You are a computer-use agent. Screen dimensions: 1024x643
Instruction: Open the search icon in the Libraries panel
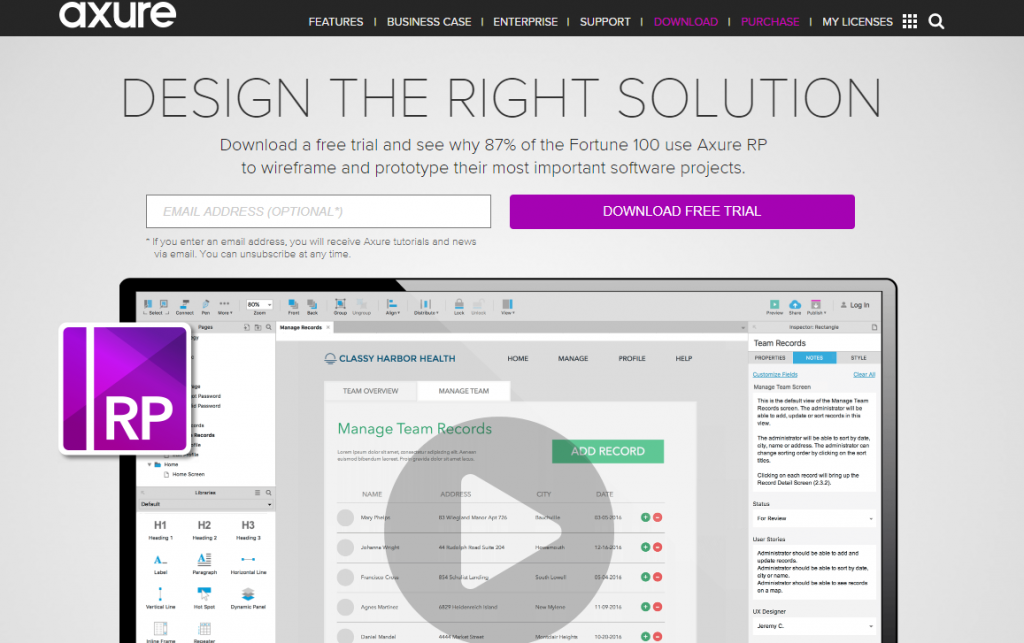click(269, 492)
